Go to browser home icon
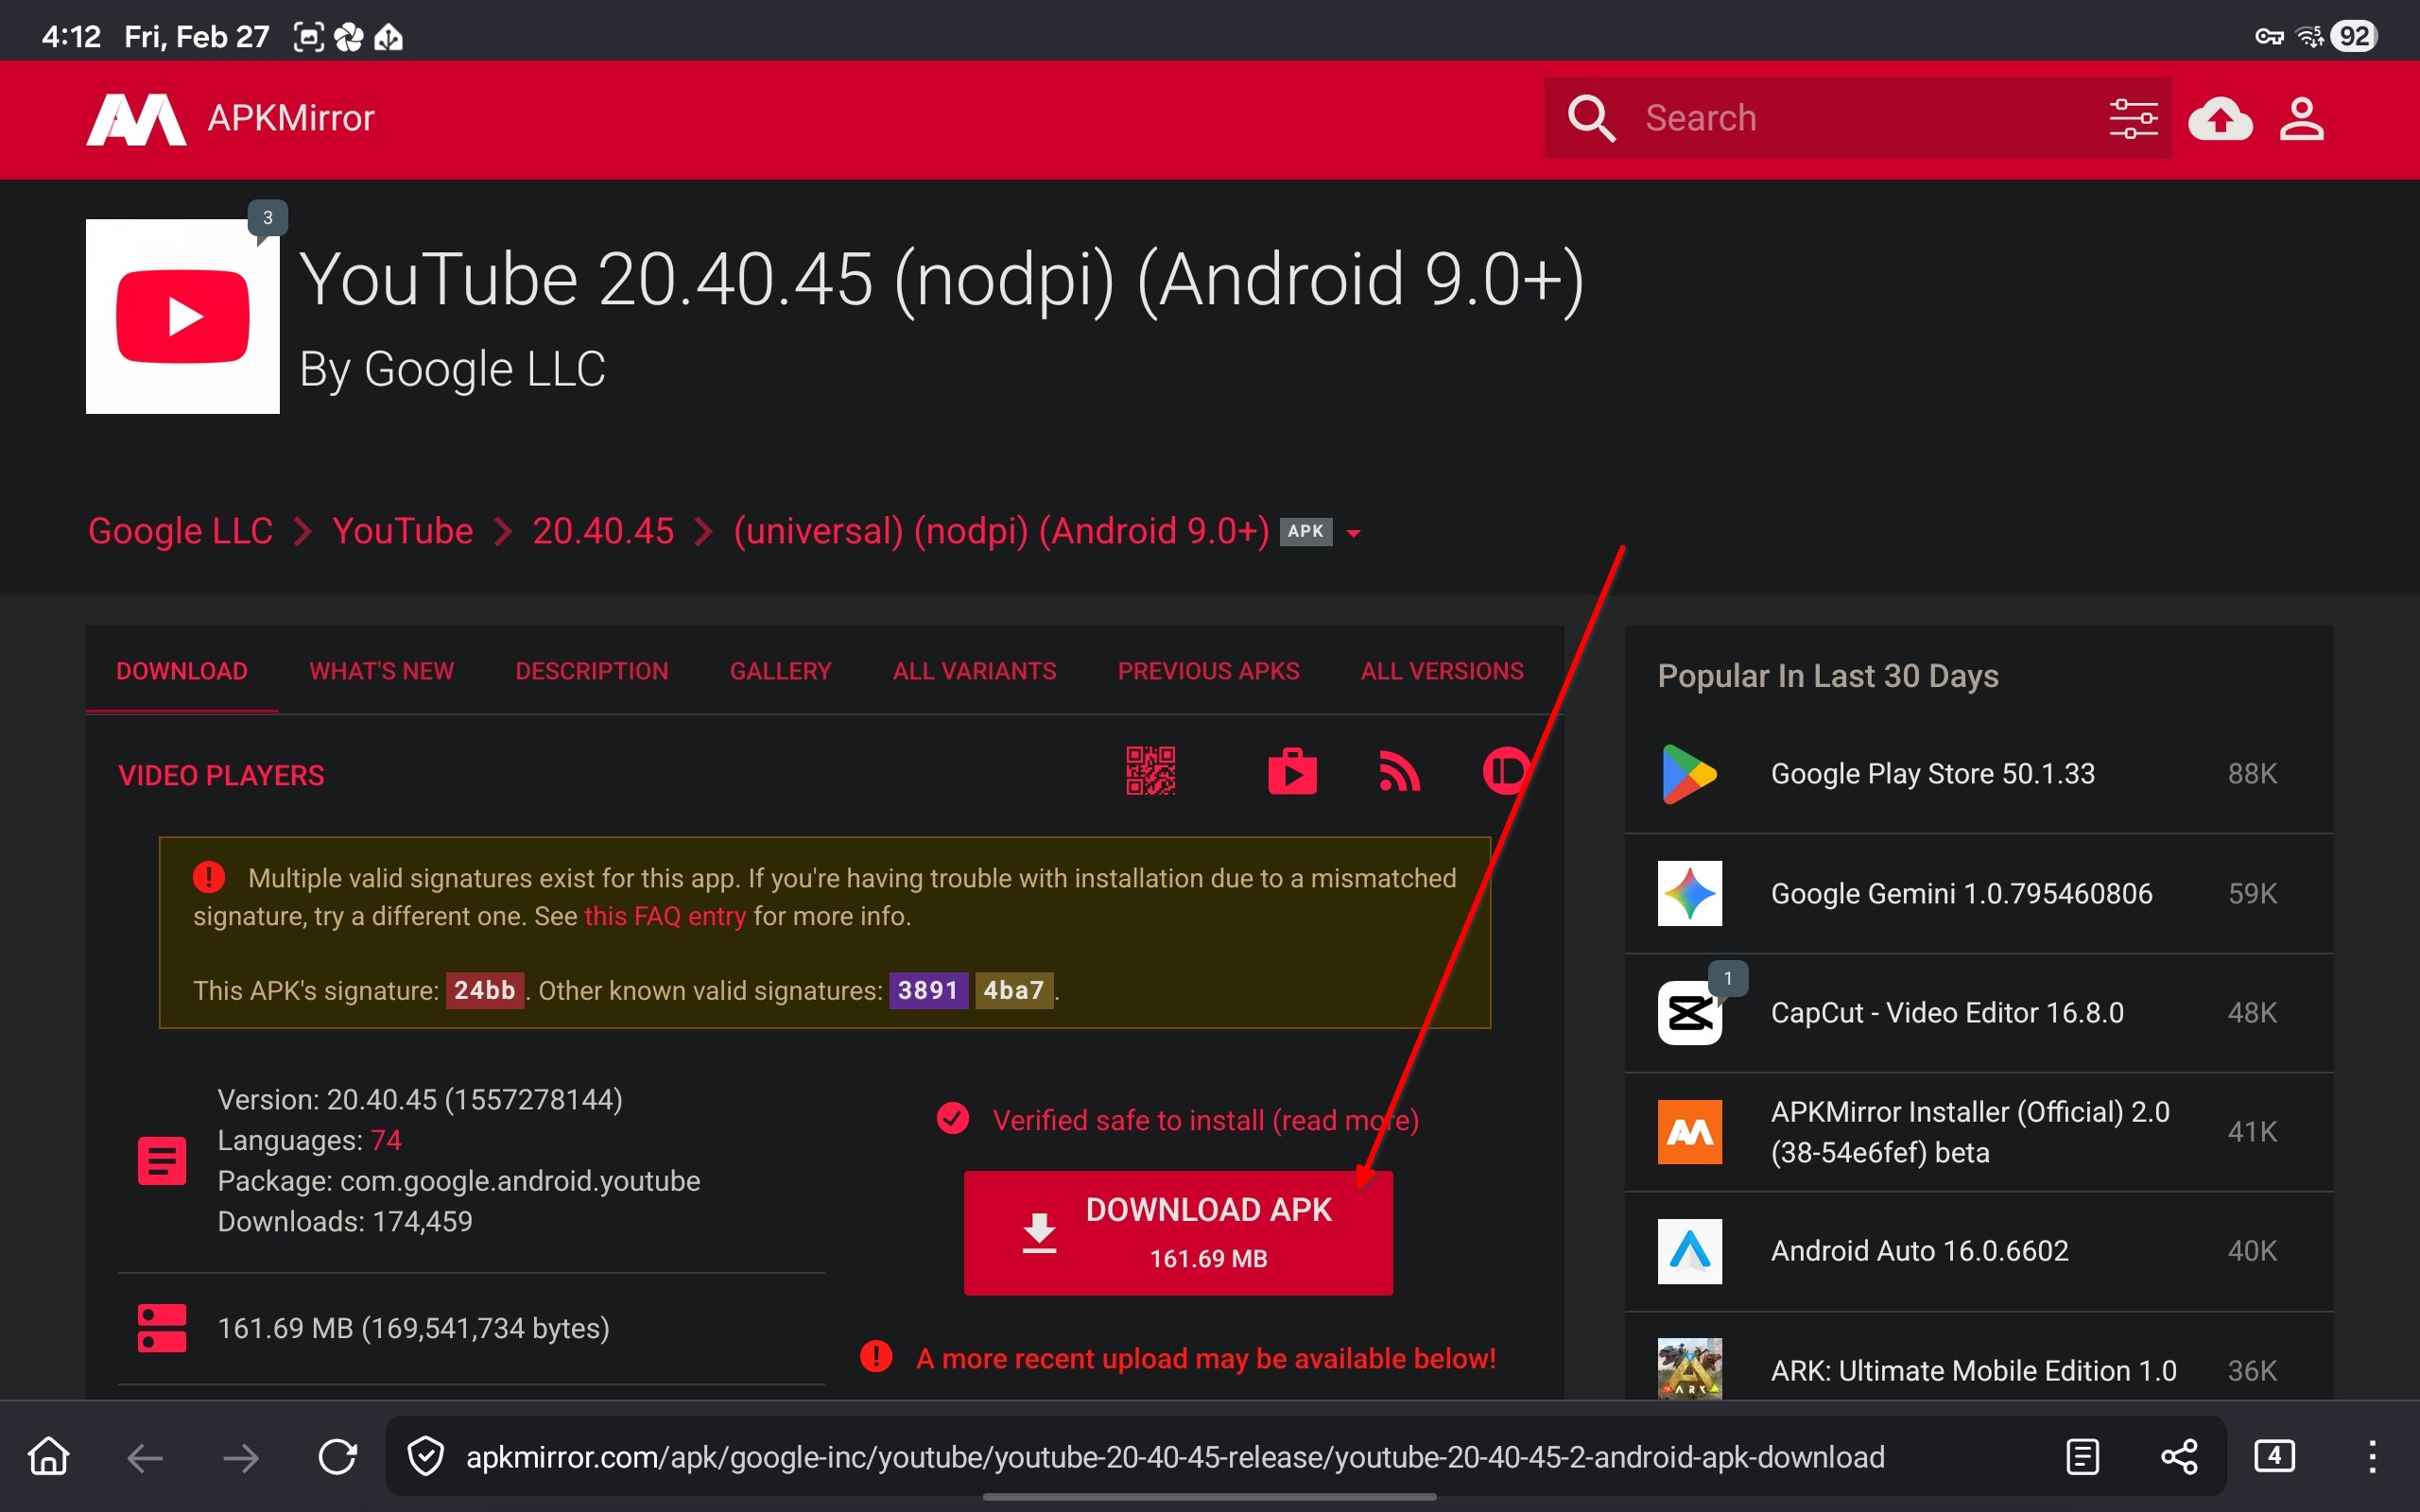Screen dimensions: 2420x1512 pyautogui.click(x=48, y=1457)
